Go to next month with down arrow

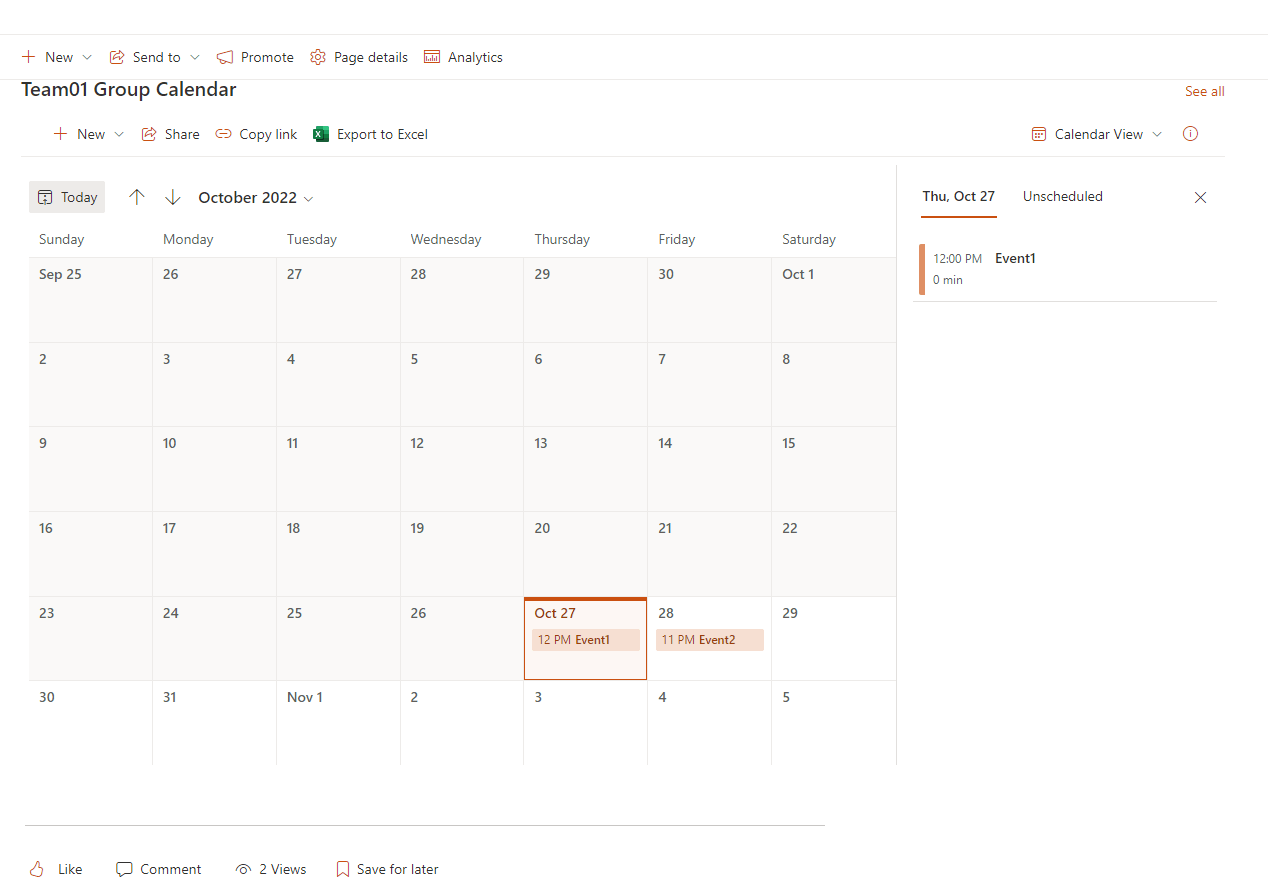173,197
